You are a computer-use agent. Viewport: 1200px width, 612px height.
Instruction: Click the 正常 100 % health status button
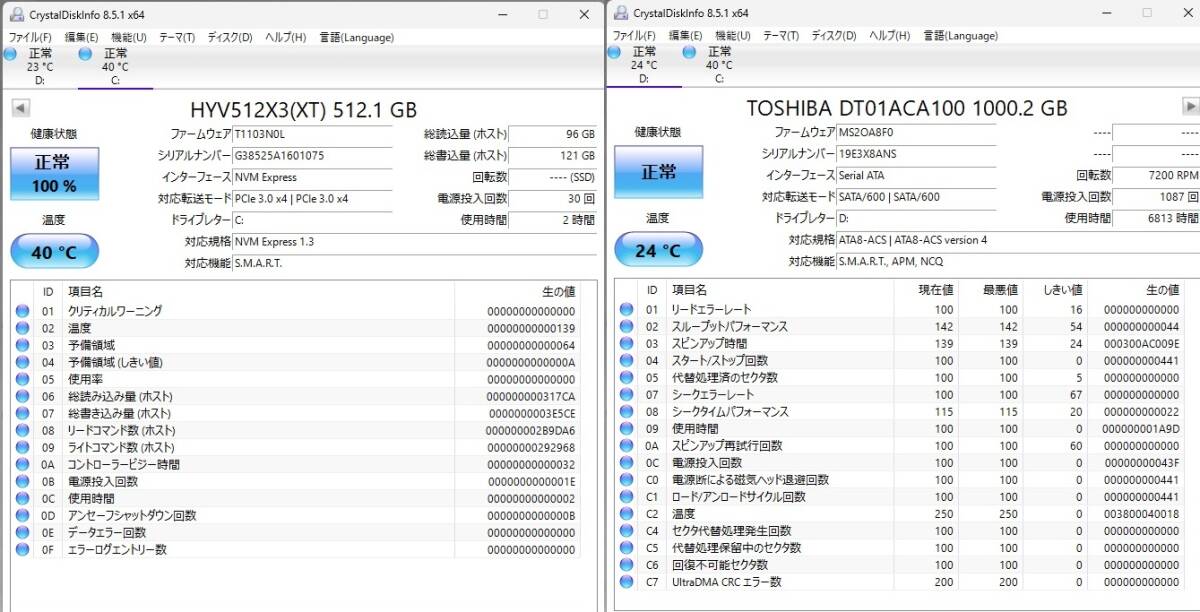point(54,174)
